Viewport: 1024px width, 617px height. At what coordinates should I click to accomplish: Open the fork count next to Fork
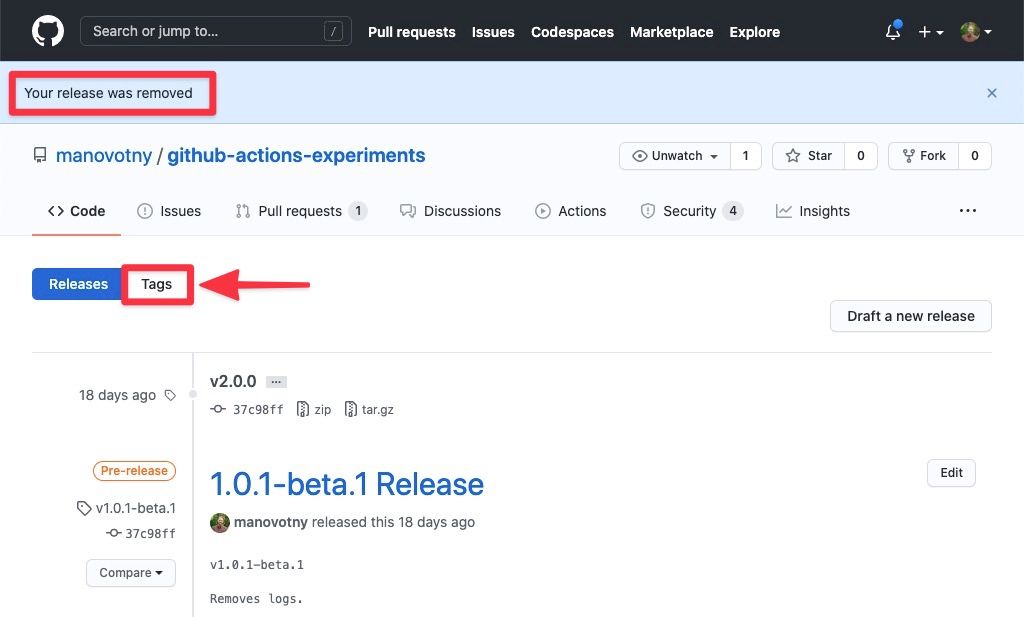[974, 156]
